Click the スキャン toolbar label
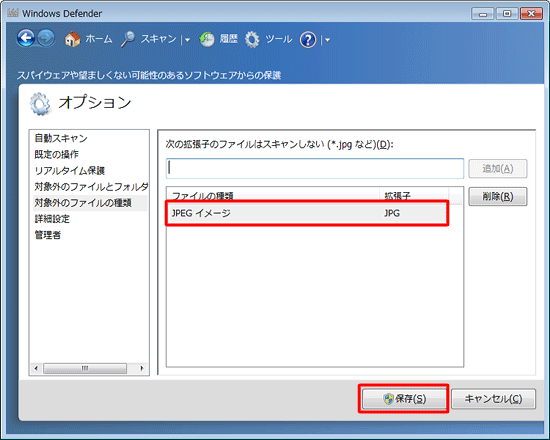550x440 pixels. pos(158,39)
